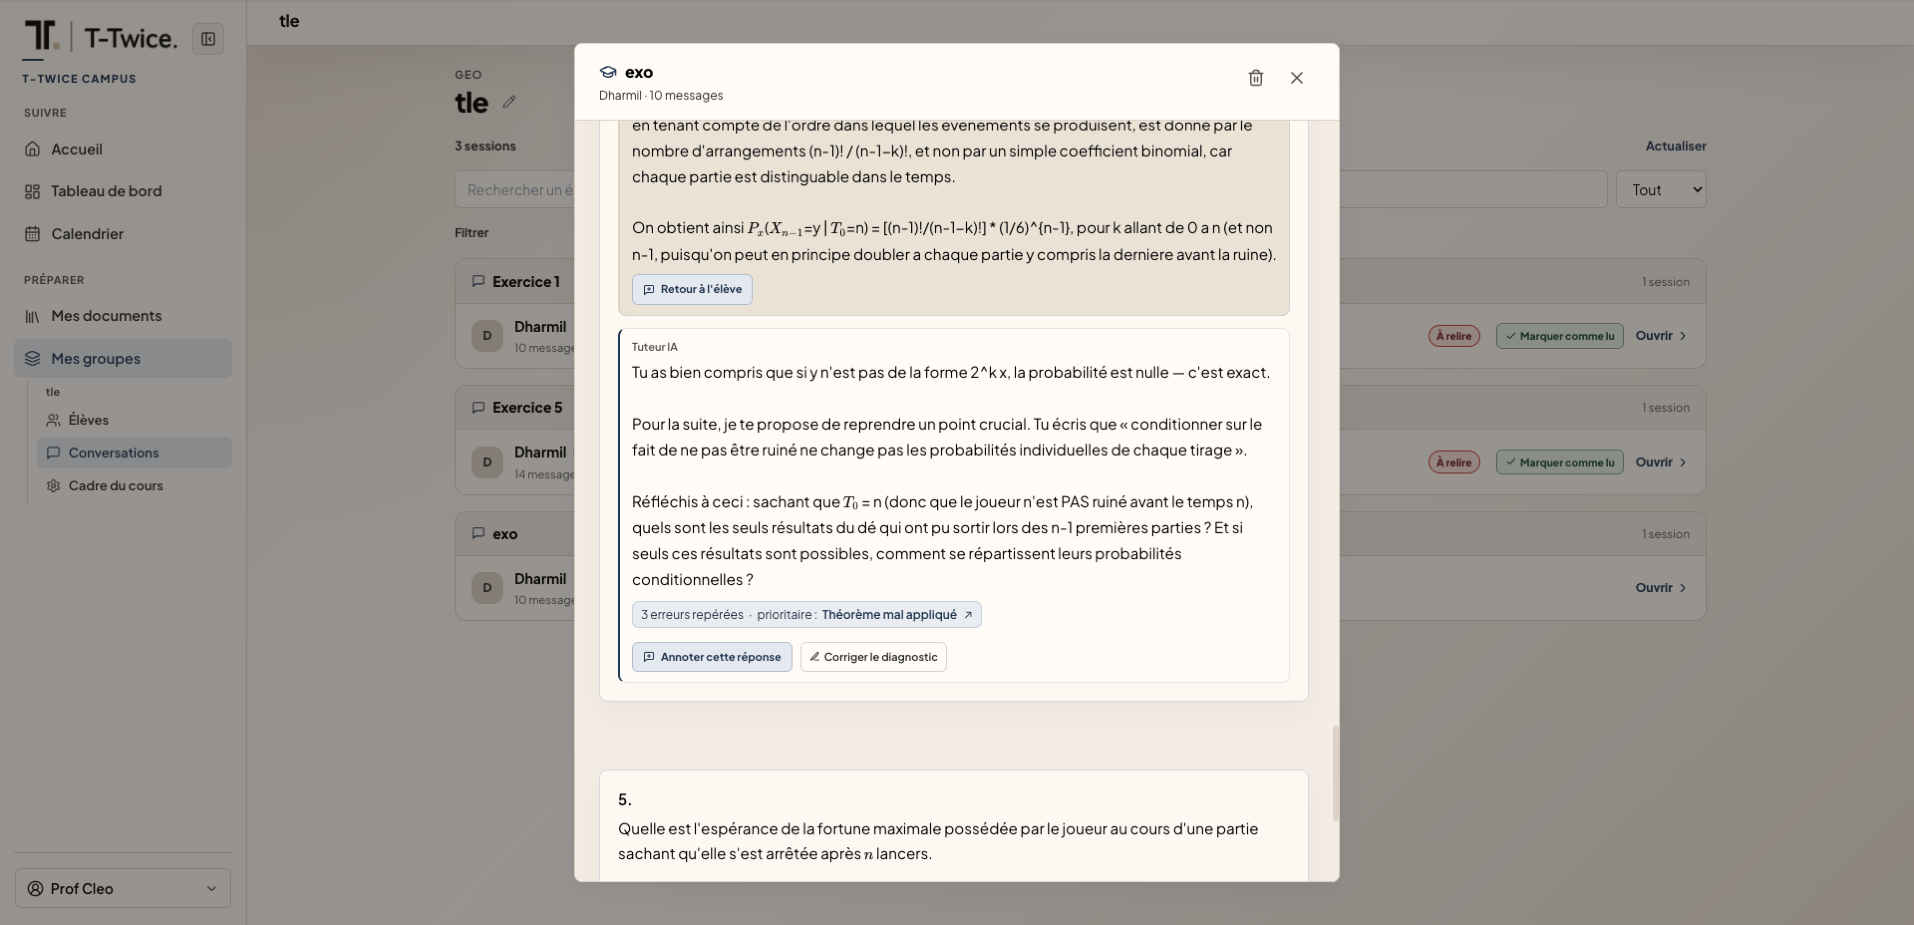Delete conversation with trash icon
The width and height of the screenshot is (1914, 925).
click(x=1256, y=78)
